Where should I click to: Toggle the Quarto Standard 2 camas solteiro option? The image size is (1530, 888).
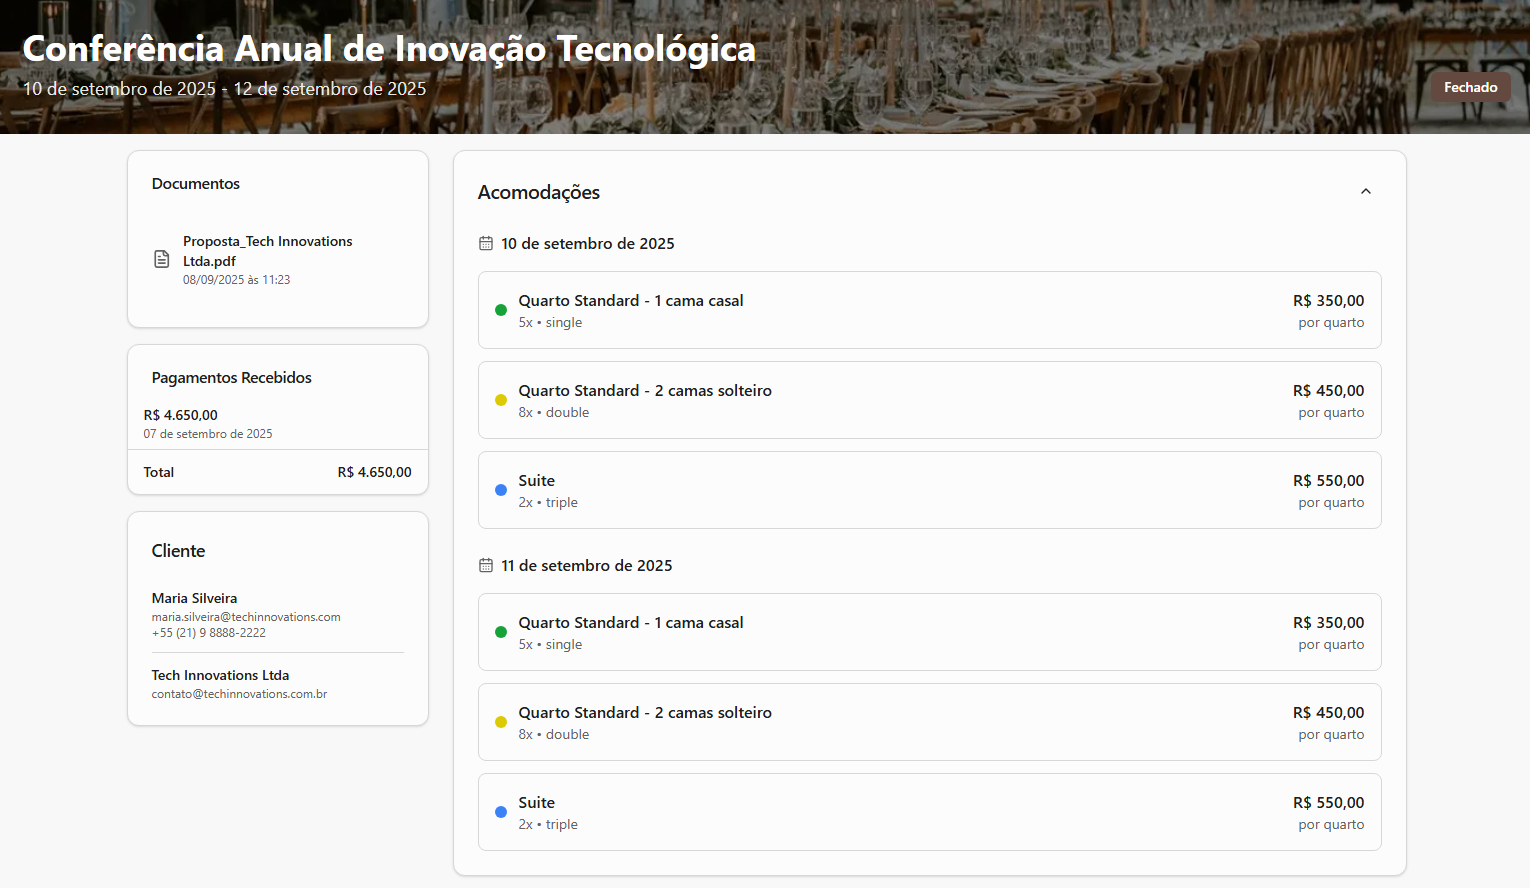click(x=929, y=400)
